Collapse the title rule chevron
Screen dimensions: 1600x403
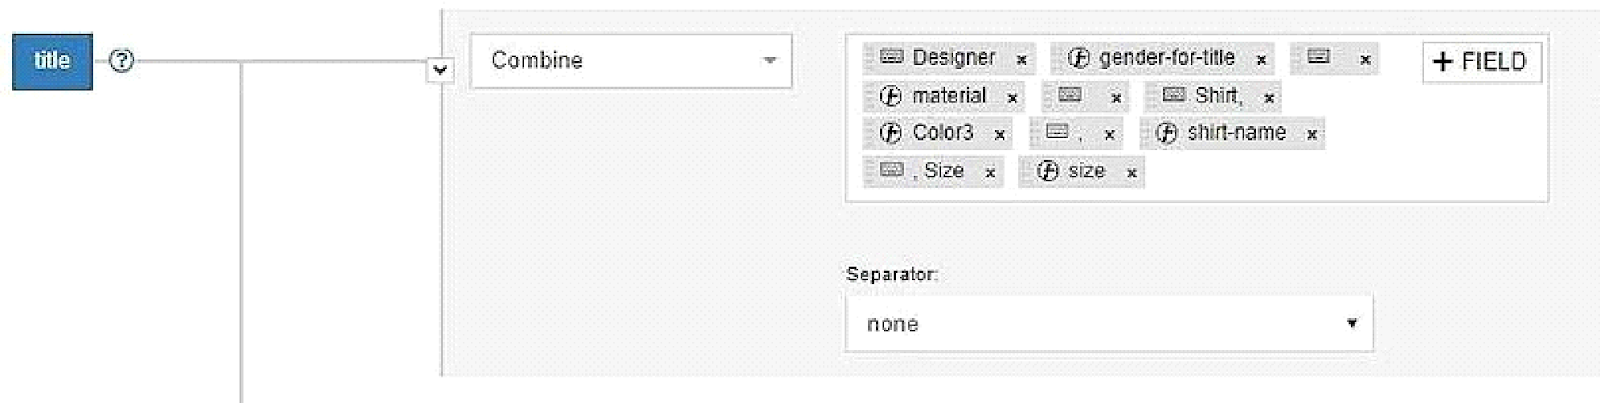[440, 70]
